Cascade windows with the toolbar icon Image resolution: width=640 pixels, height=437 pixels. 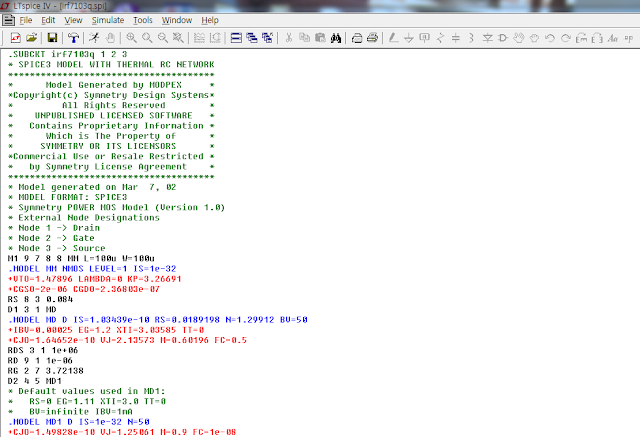click(252, 38)
